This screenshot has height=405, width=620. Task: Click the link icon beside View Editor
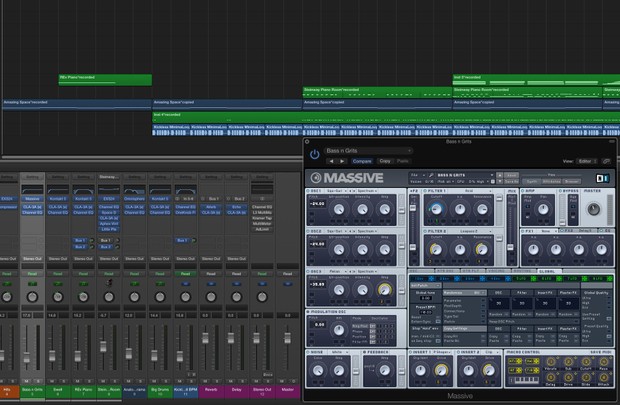tap(606, 161)
